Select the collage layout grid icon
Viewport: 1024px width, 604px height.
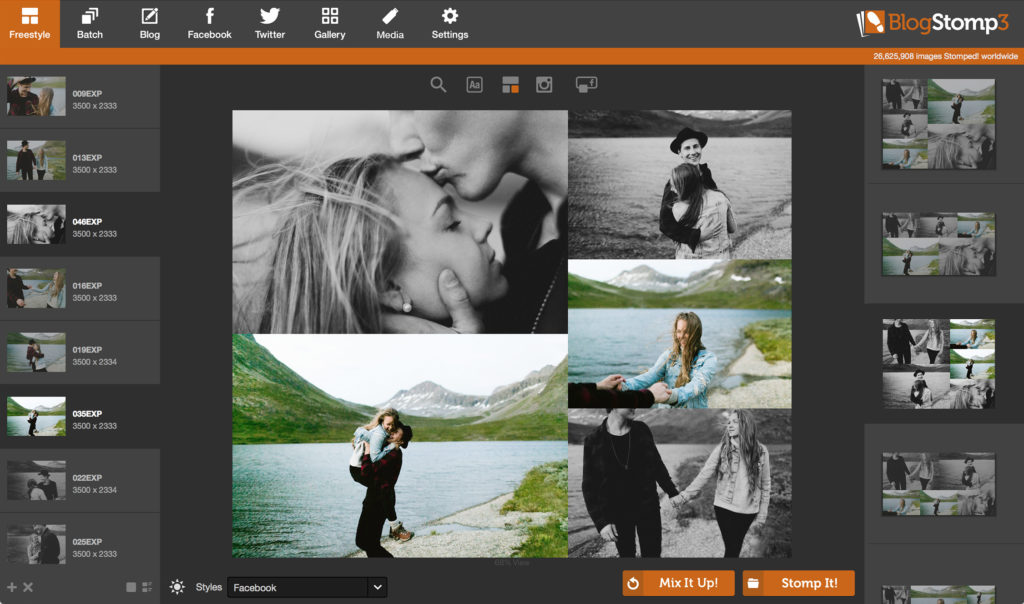[510, 85]
